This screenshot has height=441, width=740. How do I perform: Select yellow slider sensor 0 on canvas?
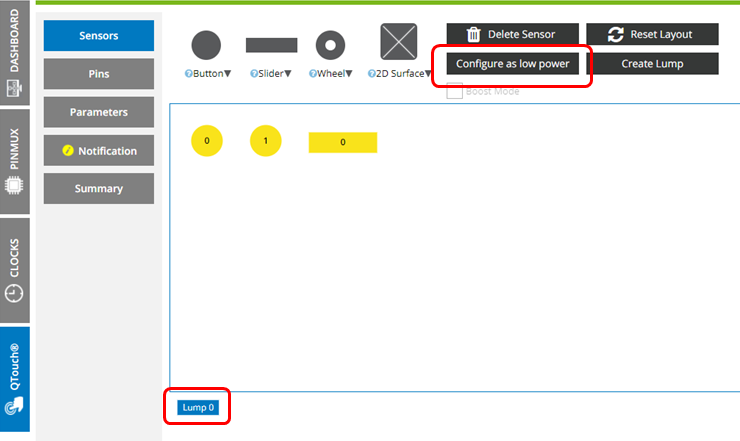[343, 142]
